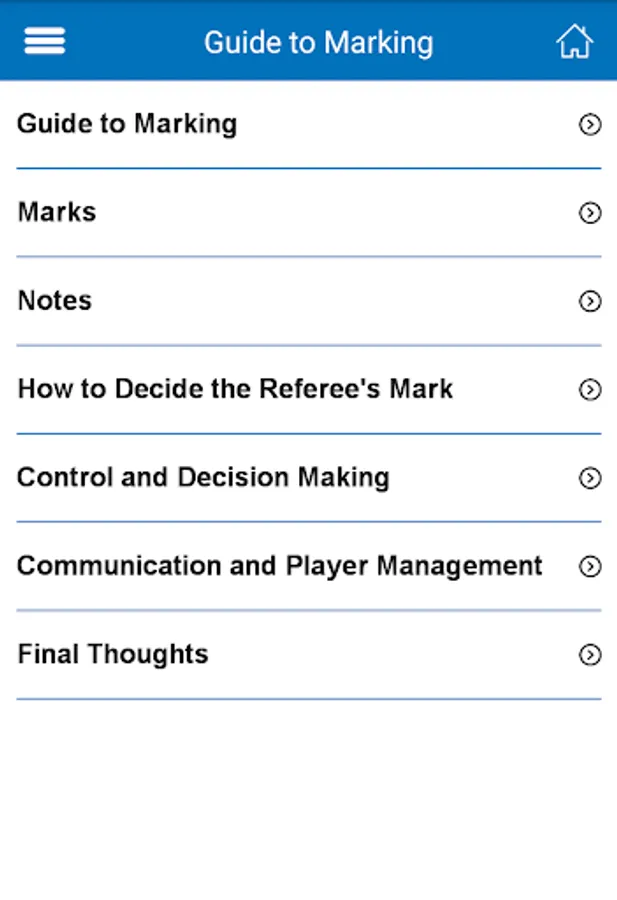The height and width of the screenshot is (900, 617).
Task: Tap the circled arrow next to Marks
Action: pyautogui.click(x=590, y=213)
